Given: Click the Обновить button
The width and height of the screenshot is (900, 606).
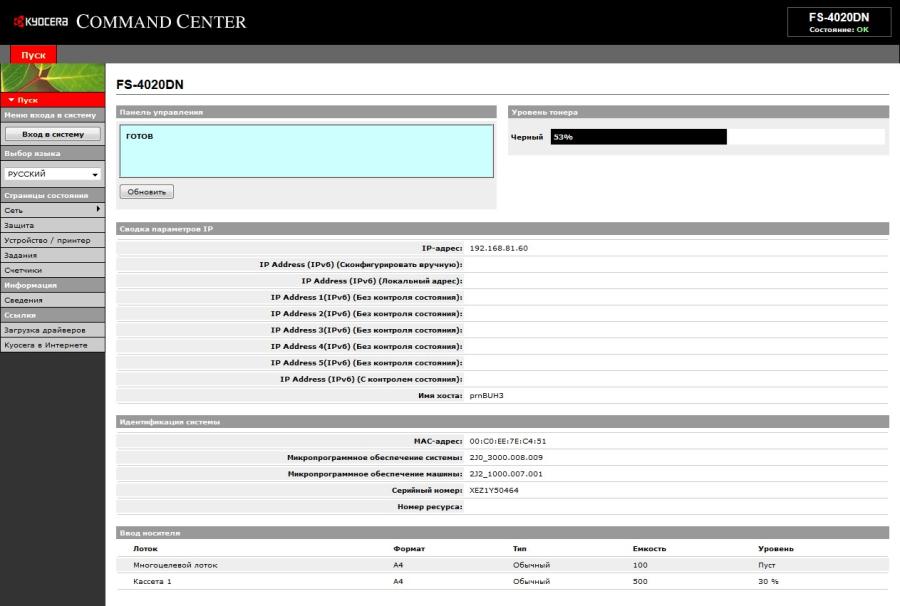Looking at the screenshot, I should coord(146,192).
